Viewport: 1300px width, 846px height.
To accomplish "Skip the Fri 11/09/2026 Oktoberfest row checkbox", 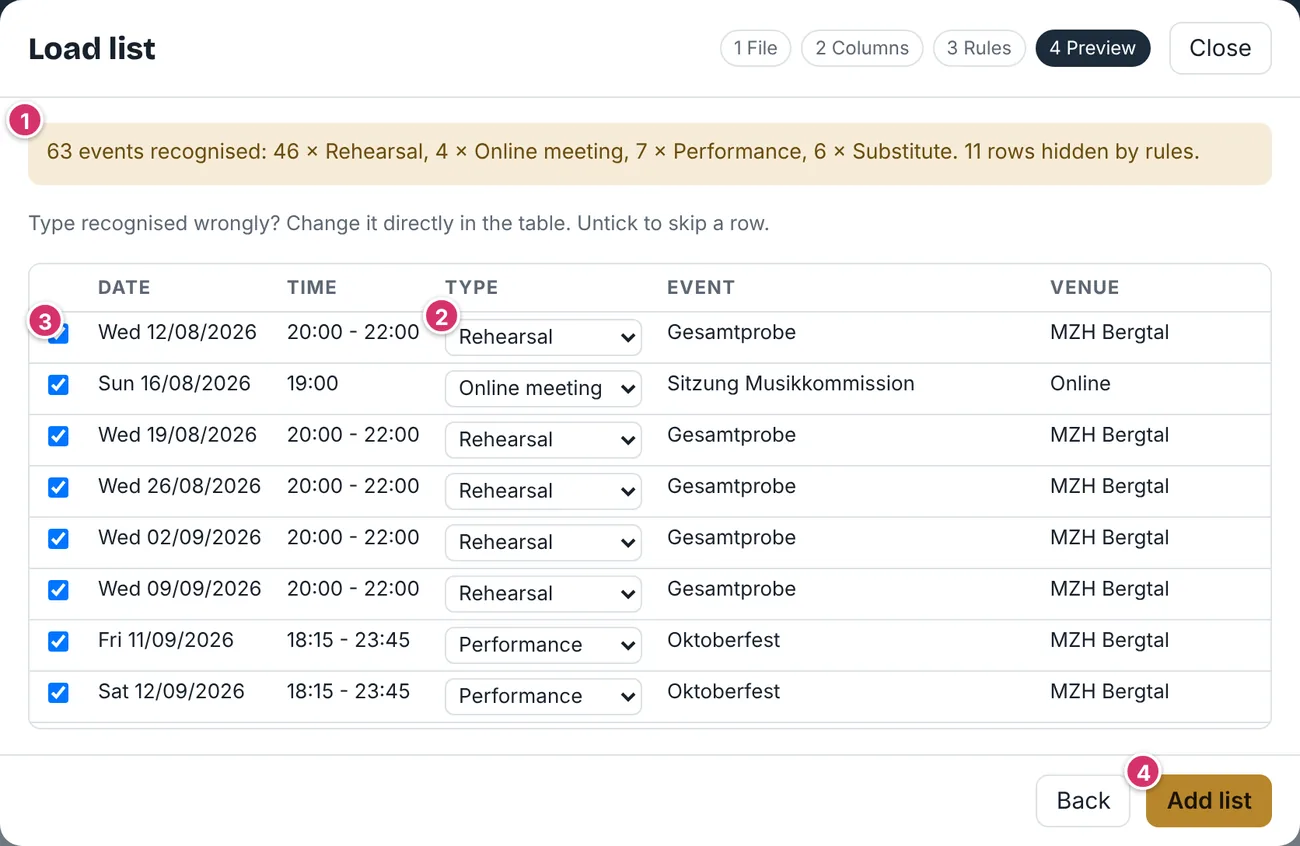I will [x=59, y=641].
